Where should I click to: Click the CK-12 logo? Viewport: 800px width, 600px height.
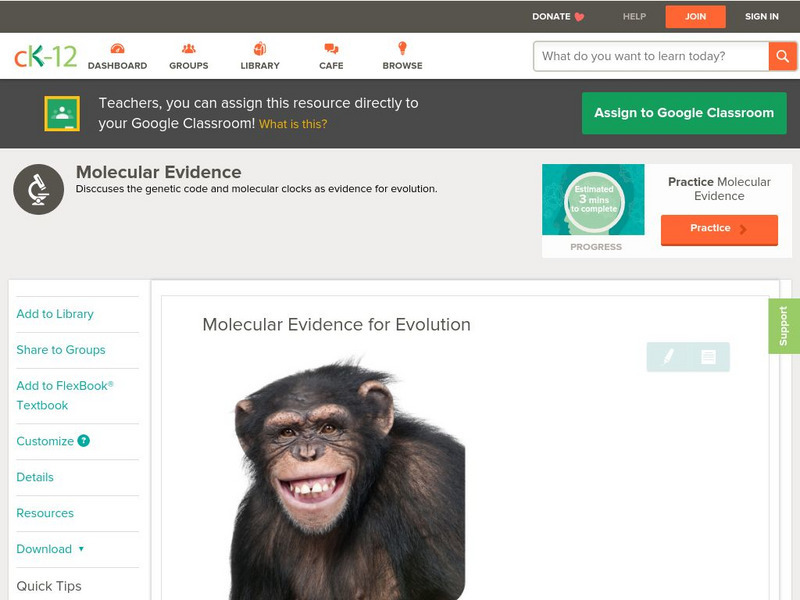point(45,57)
